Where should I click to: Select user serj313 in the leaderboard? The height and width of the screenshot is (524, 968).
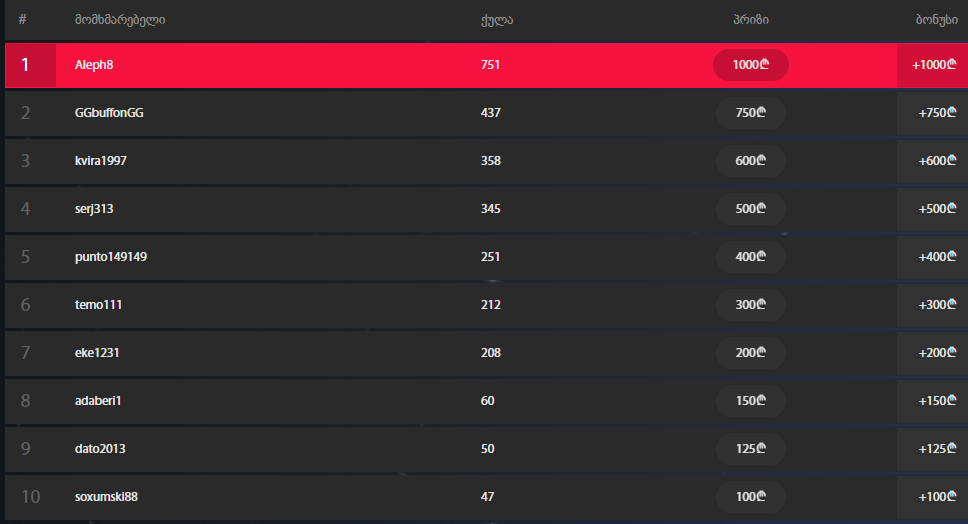point(94,209)
